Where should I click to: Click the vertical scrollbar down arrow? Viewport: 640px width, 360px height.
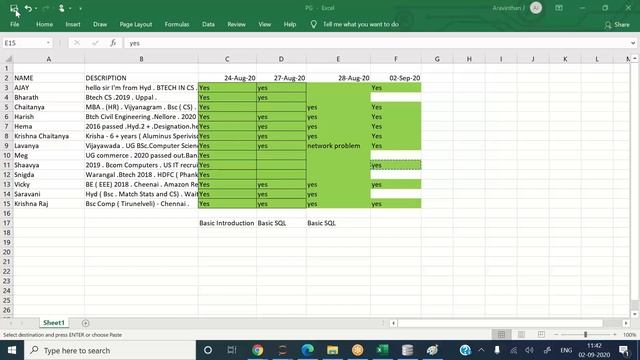(x=635, y=314)
